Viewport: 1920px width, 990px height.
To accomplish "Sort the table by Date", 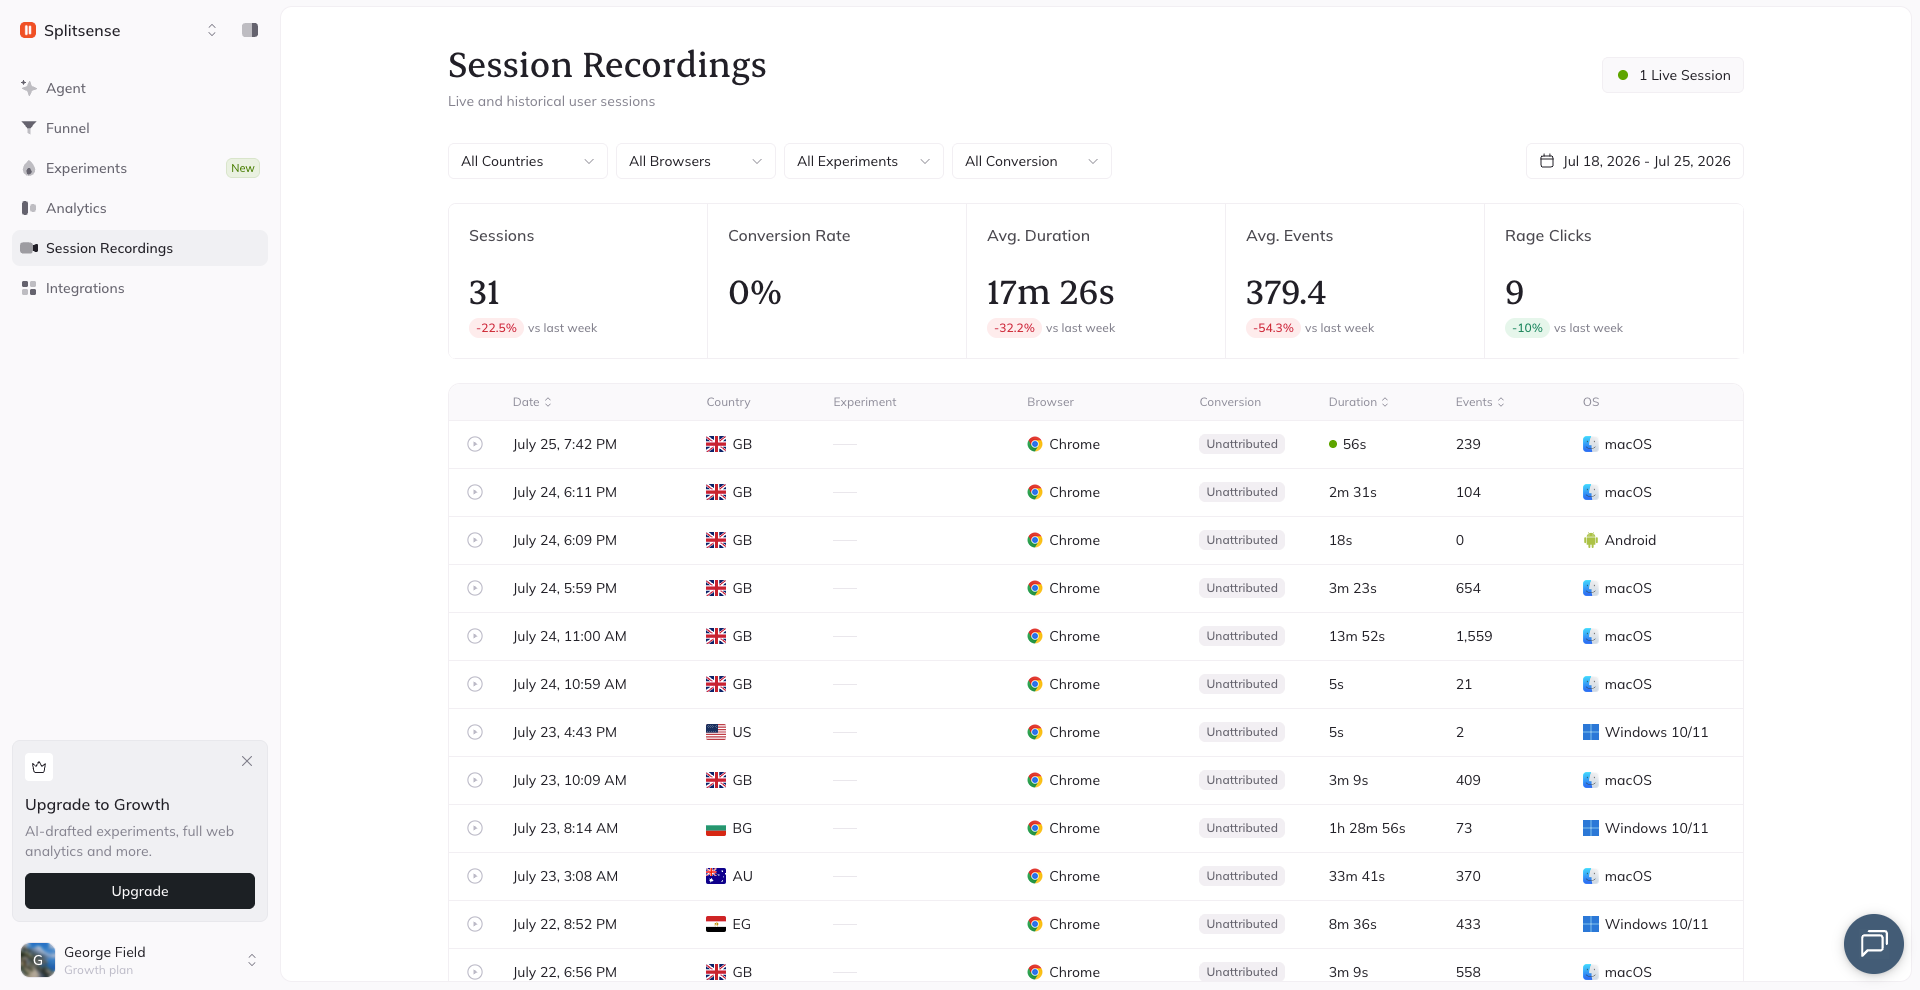I will 532,402.
